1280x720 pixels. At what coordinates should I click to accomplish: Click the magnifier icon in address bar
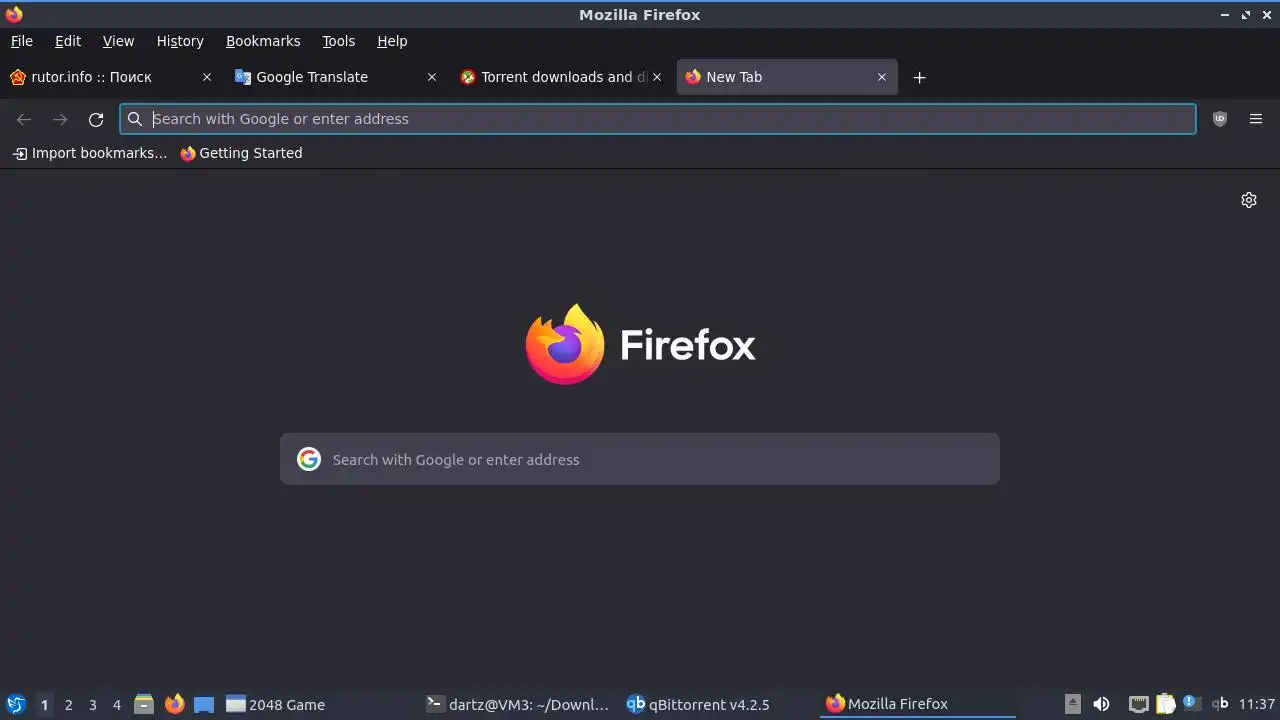(135, 119)
